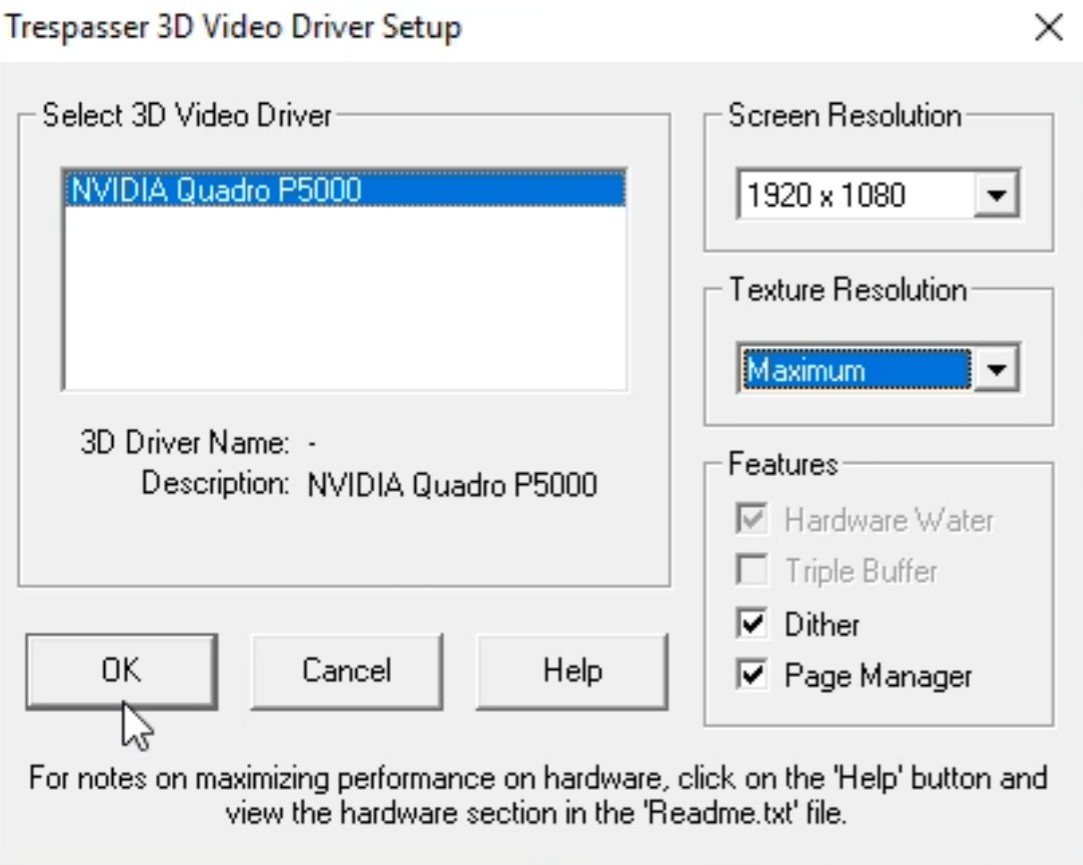Screen dimensions: 1083x865
Task: Expand the Texture Resolution dropdown arrow
Action: click(995, 371)
